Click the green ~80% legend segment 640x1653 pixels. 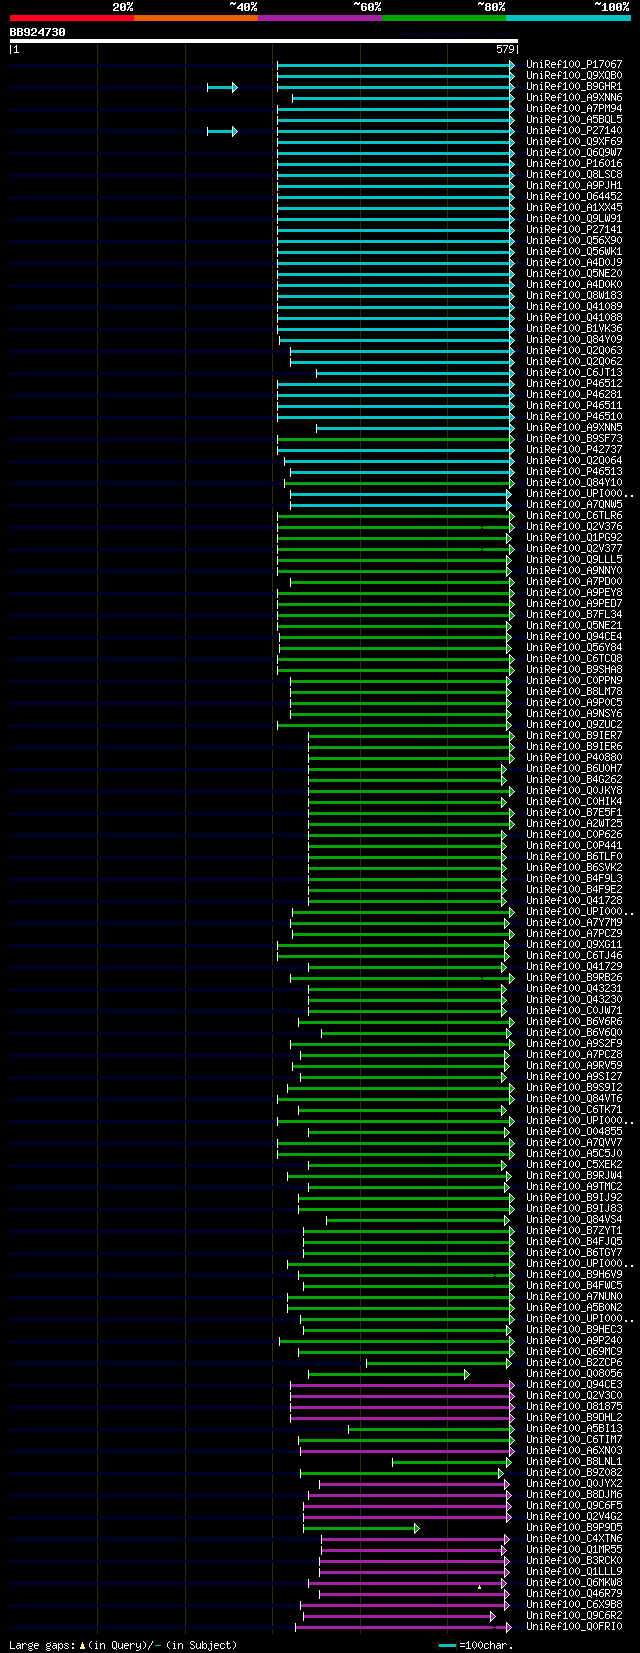pos(444,18)
